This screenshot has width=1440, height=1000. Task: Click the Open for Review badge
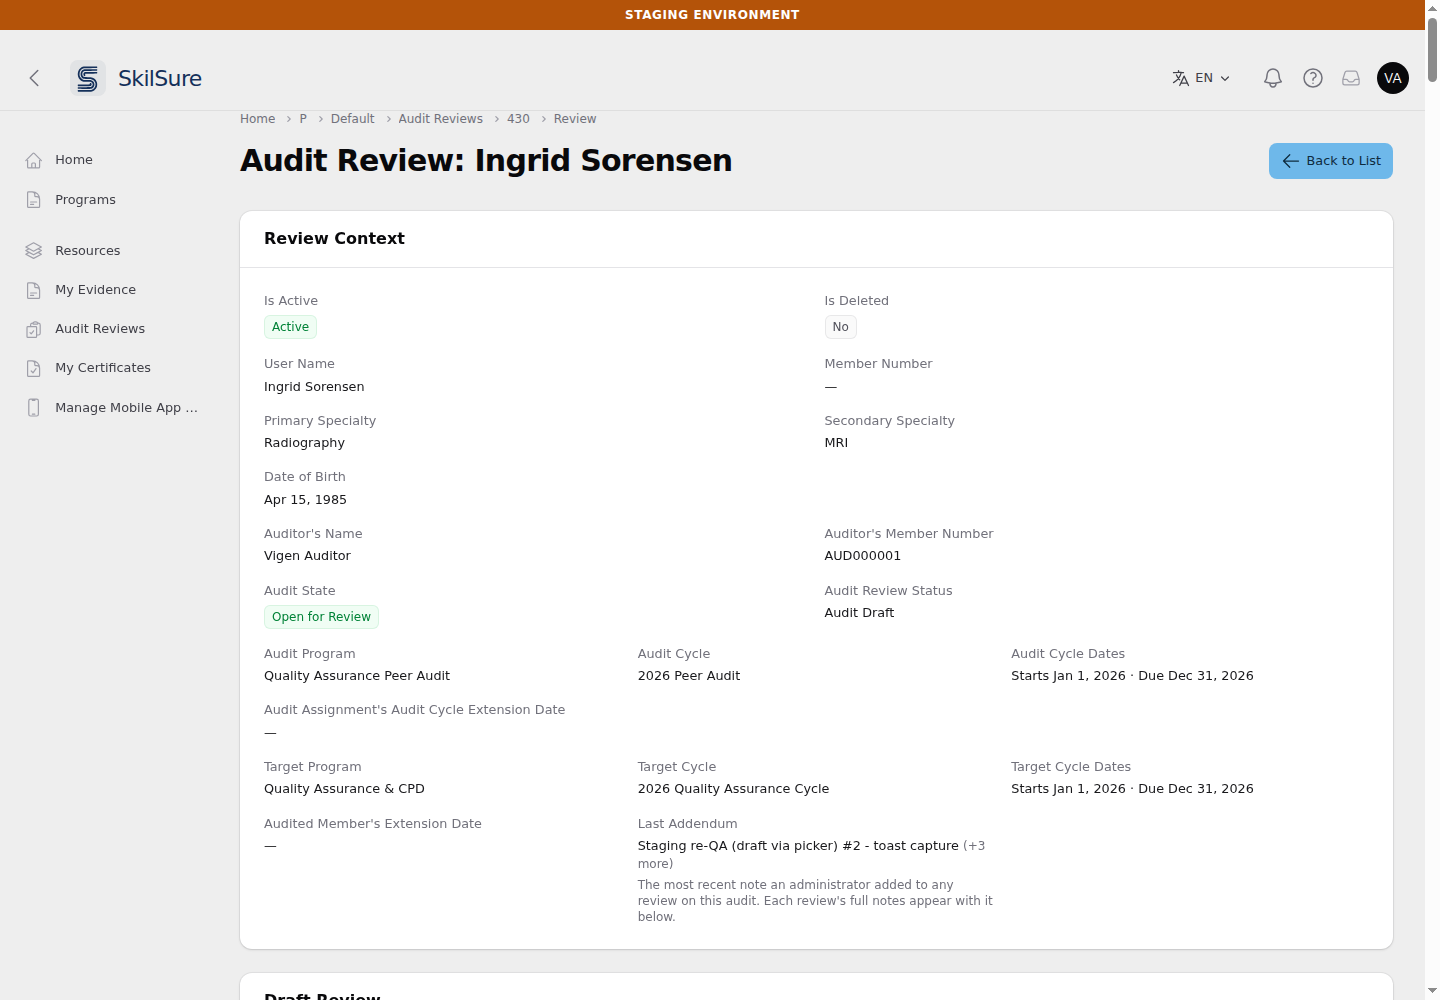(321, 617)
